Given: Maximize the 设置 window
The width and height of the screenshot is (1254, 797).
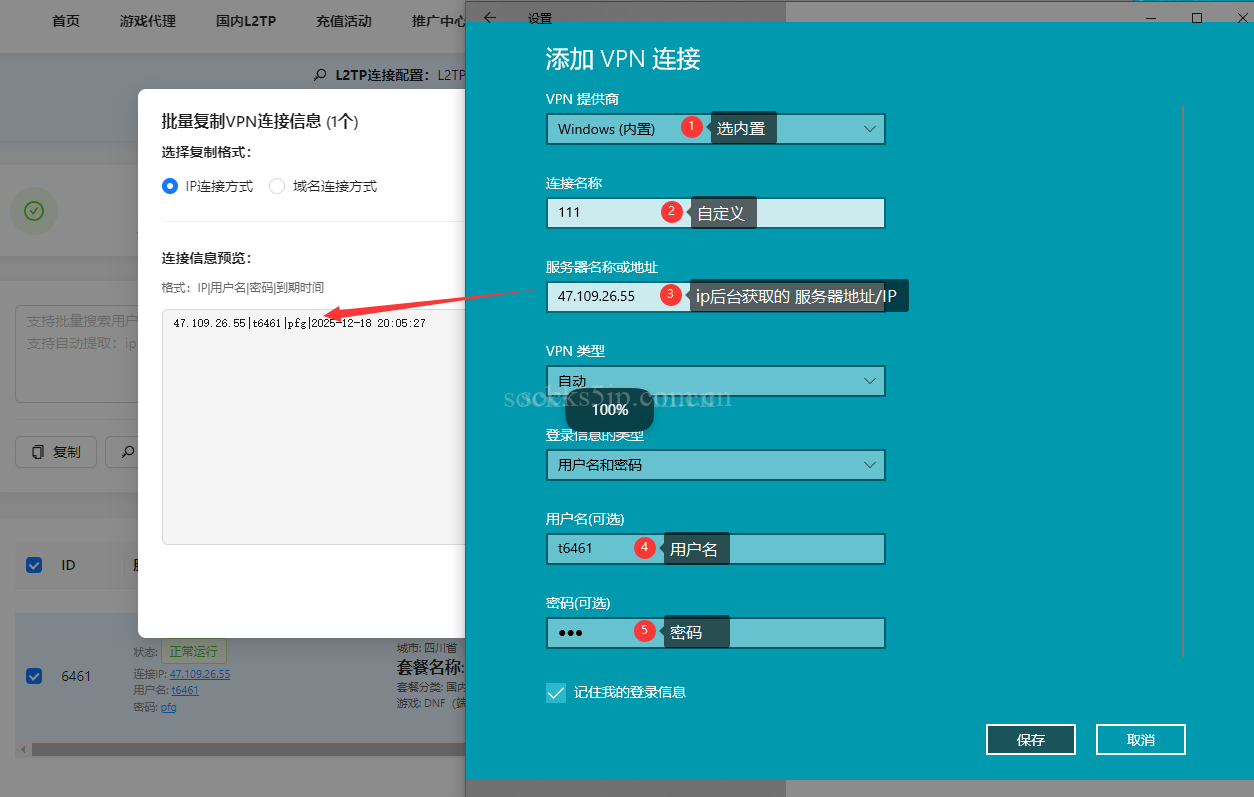Looking at the screenshot, I should point(1197,18).
